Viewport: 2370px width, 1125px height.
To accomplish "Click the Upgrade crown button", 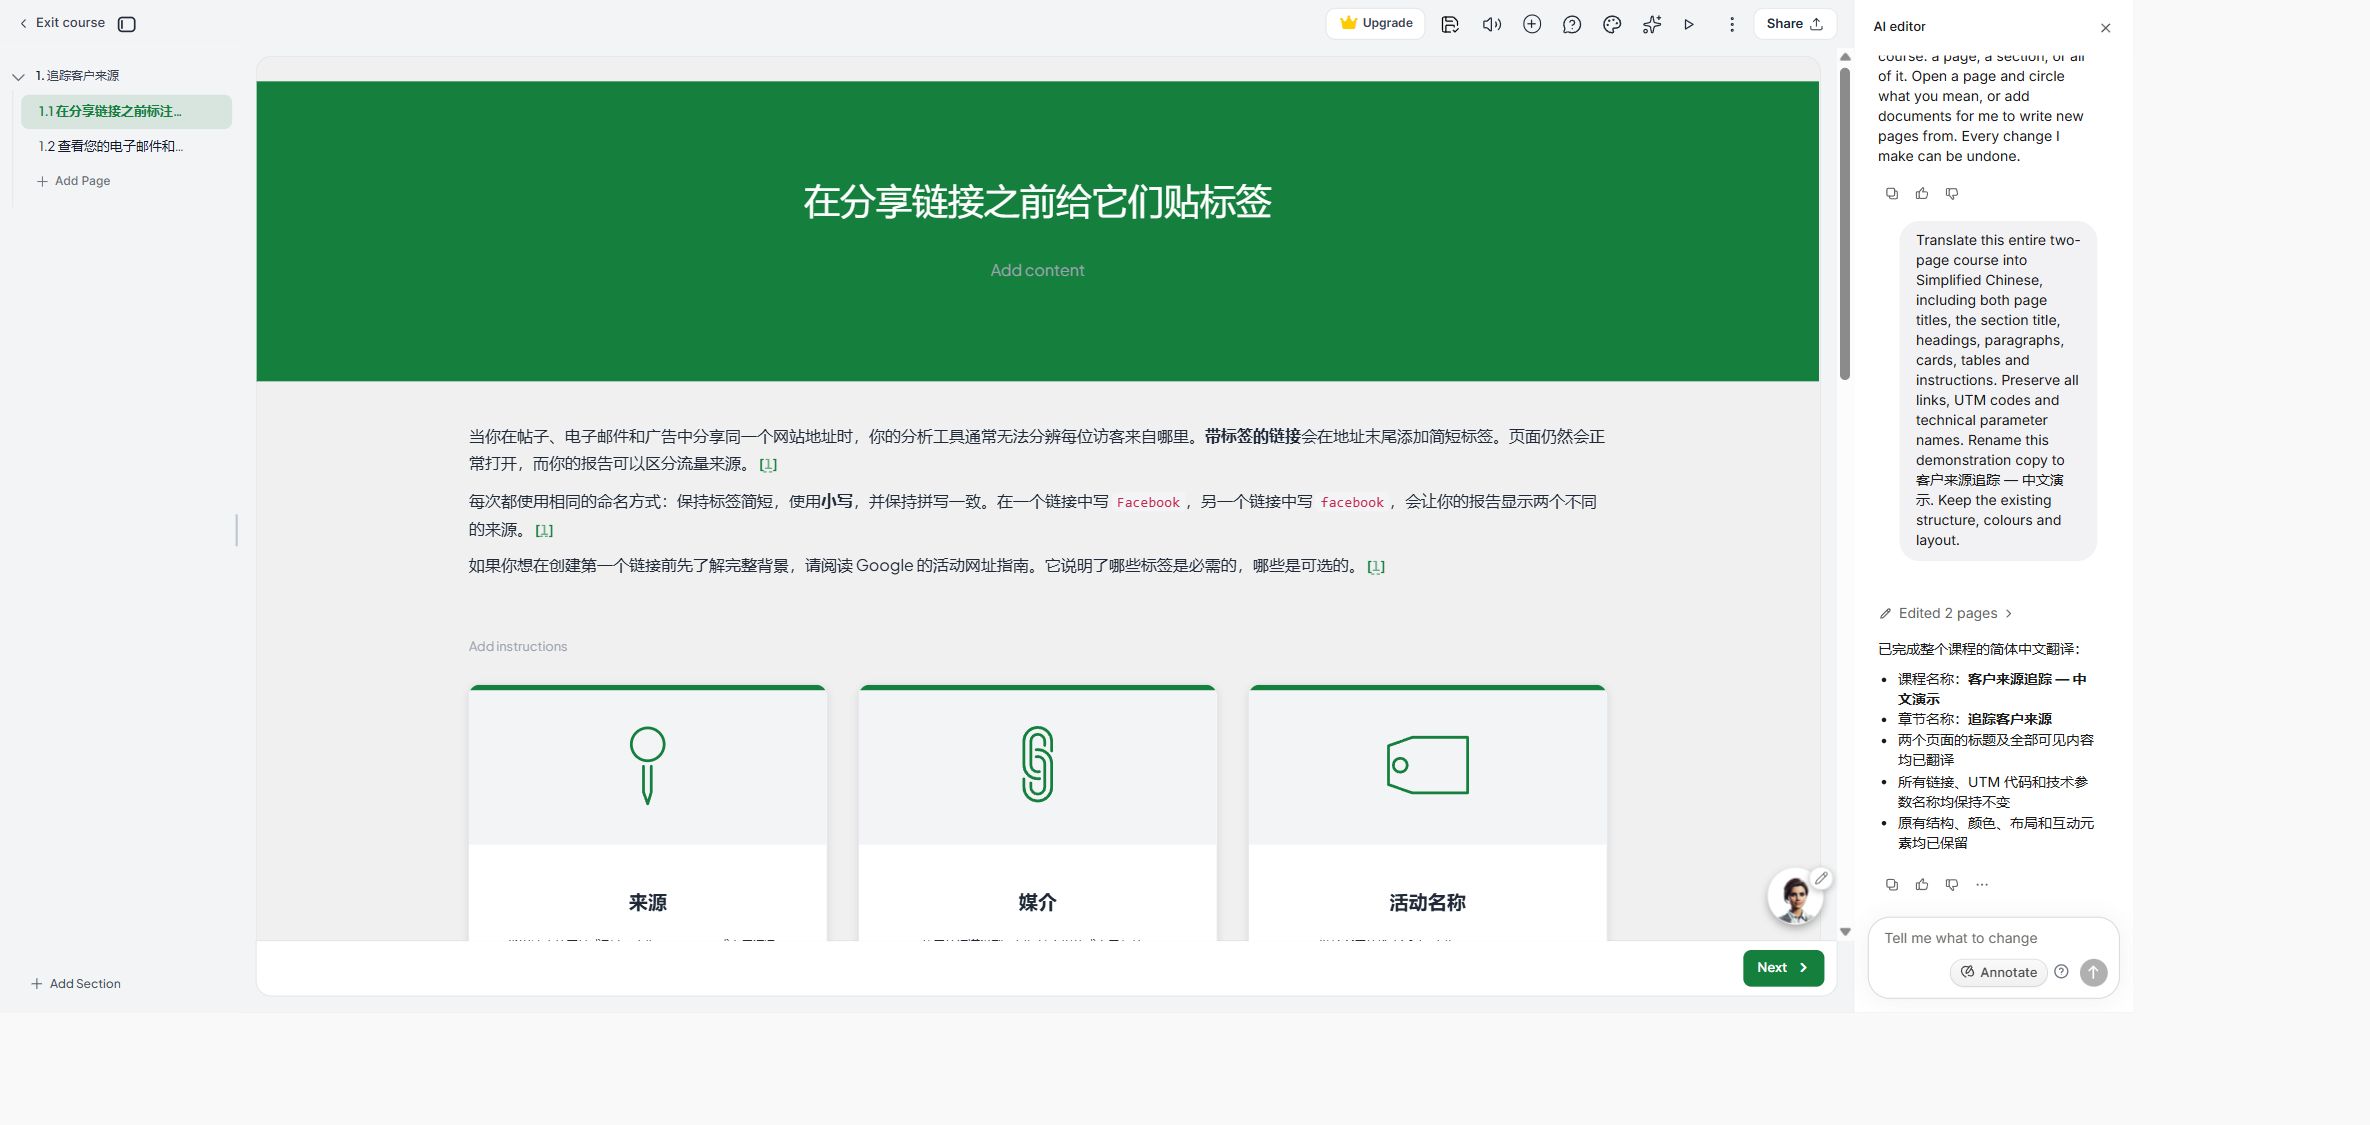I will [1376, 23].
